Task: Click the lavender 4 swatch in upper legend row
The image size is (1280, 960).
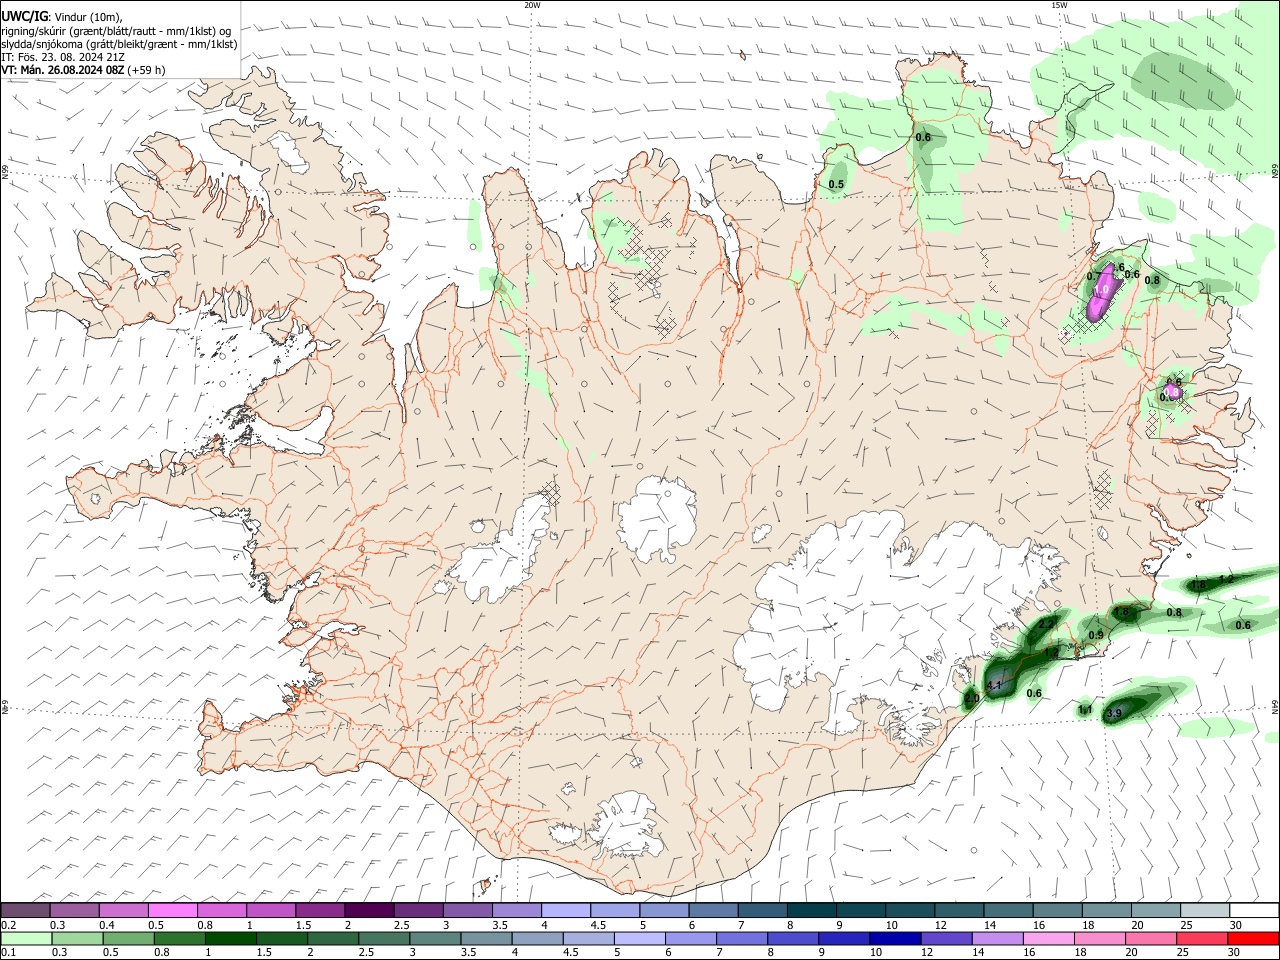Action: coord(565,911)
